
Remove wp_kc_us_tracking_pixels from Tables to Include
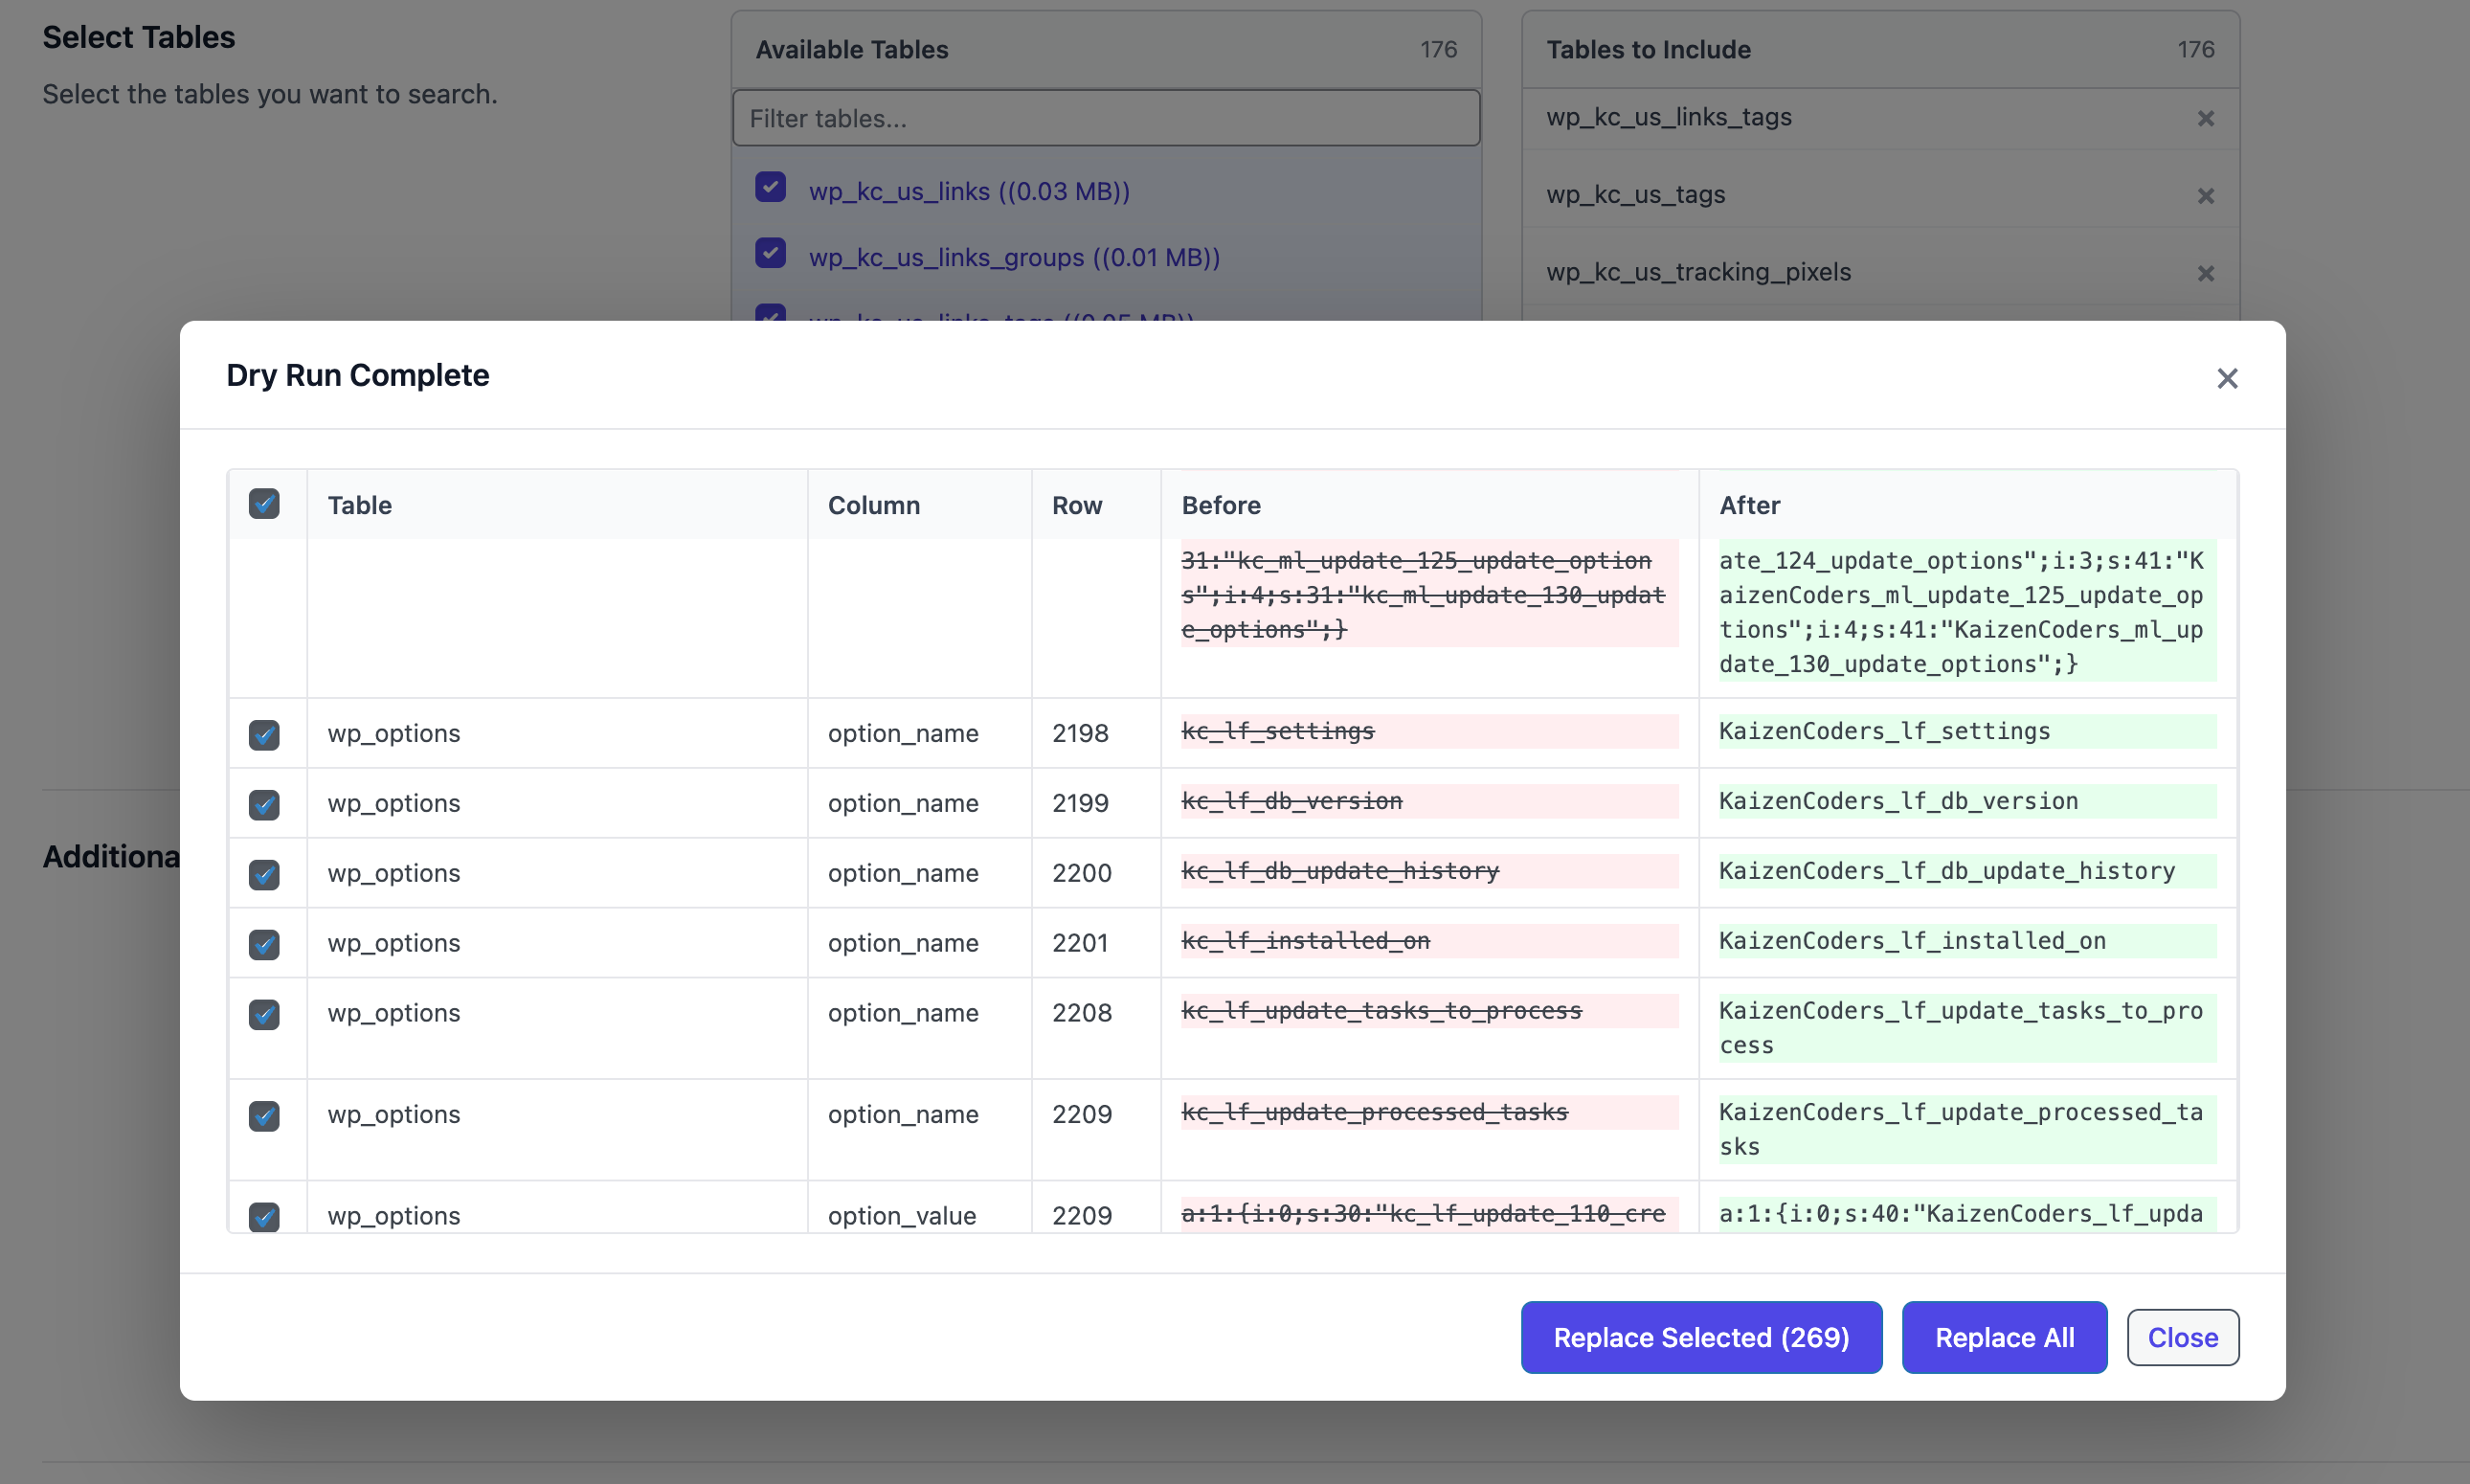(x=2205, y=273)
